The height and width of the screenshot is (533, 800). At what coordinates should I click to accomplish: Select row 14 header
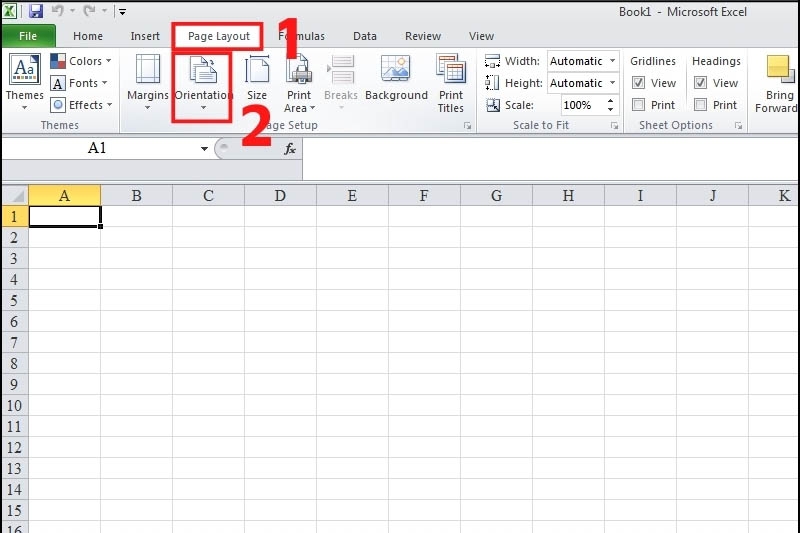point(14,490)
